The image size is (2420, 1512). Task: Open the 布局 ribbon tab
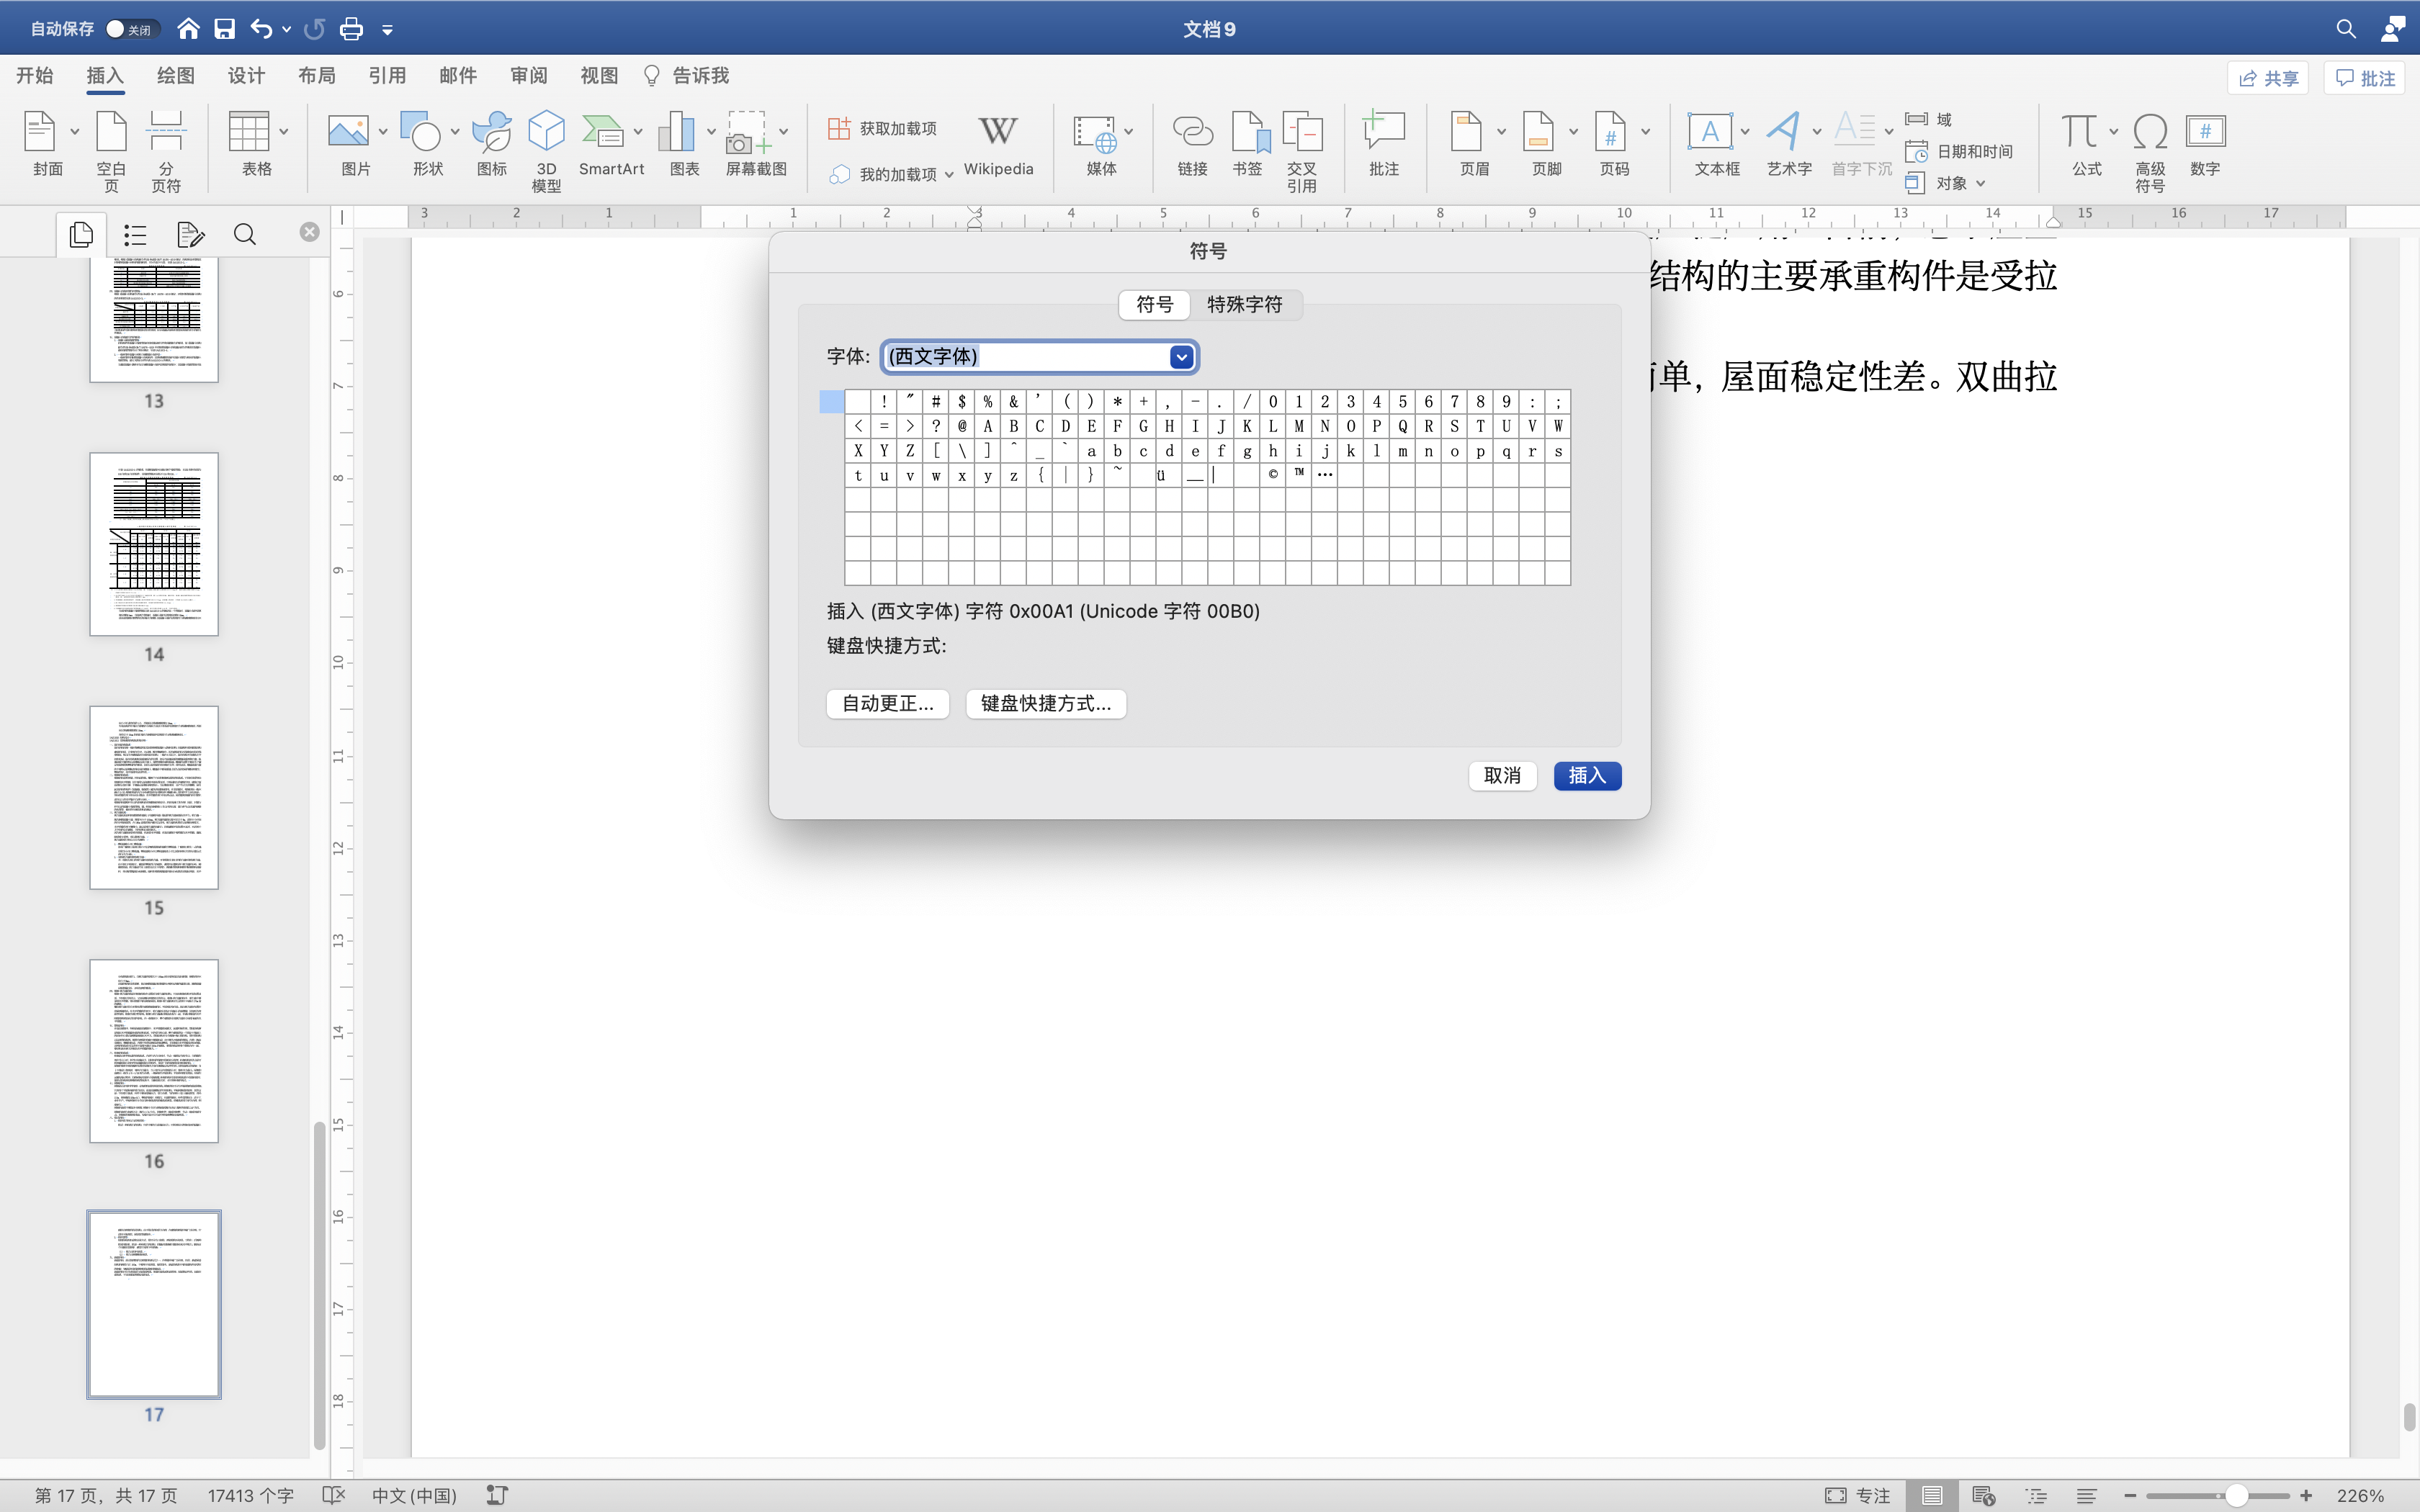316,76
